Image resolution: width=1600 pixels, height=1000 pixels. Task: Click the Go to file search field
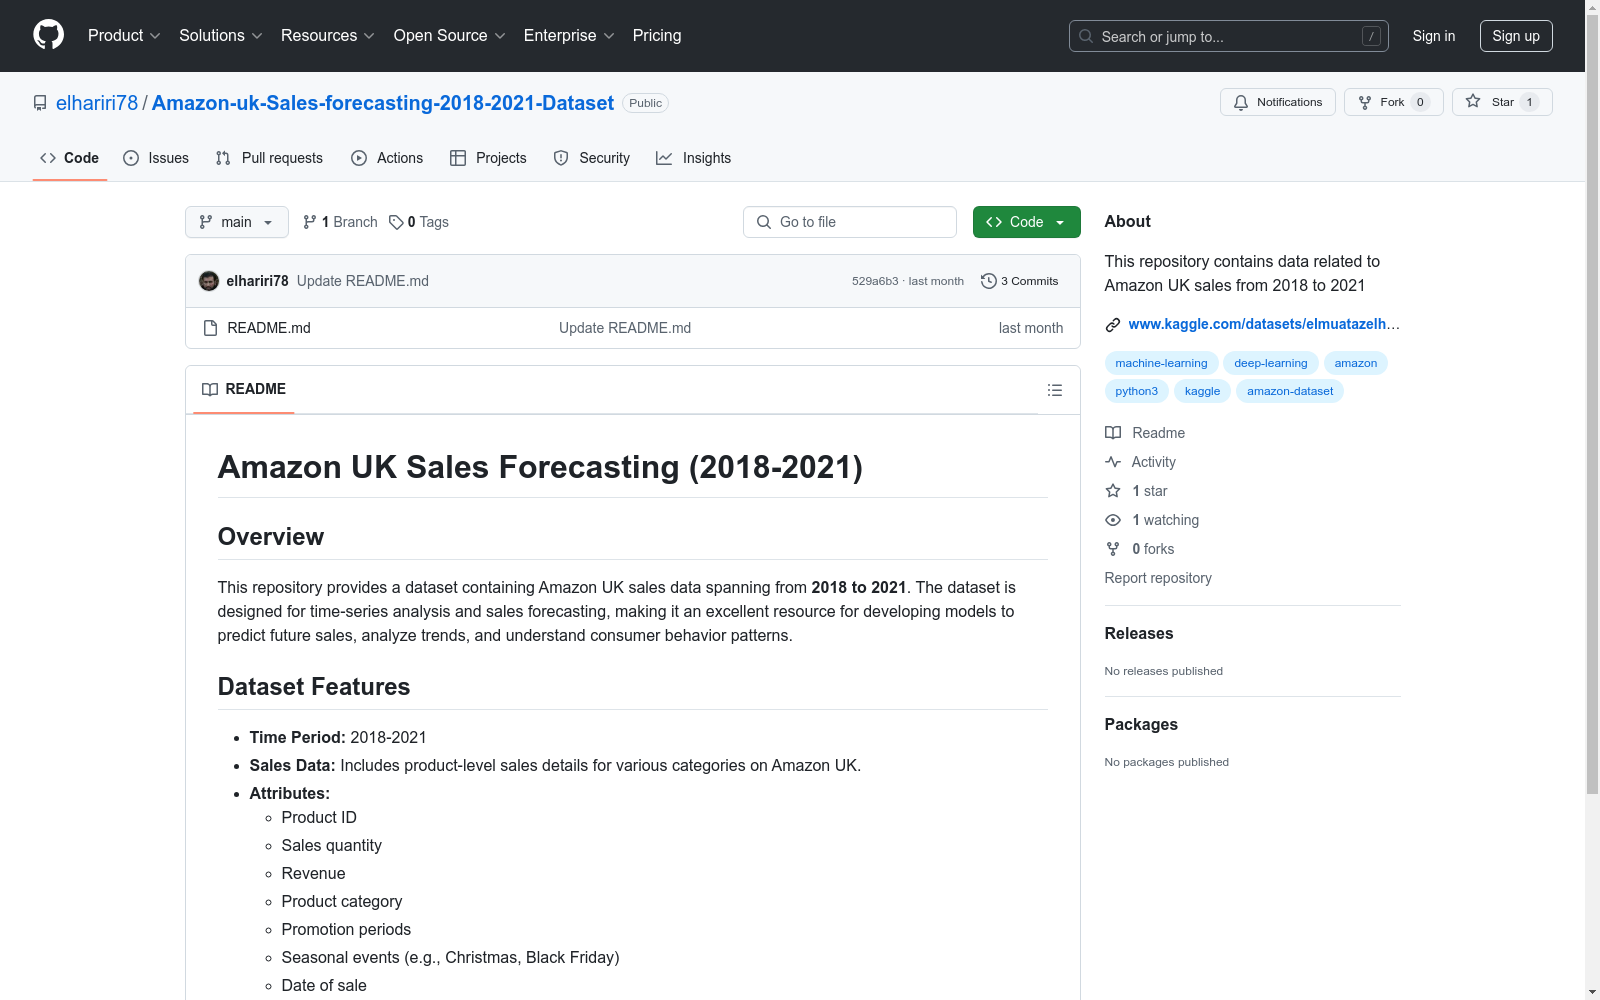point(849,222)
